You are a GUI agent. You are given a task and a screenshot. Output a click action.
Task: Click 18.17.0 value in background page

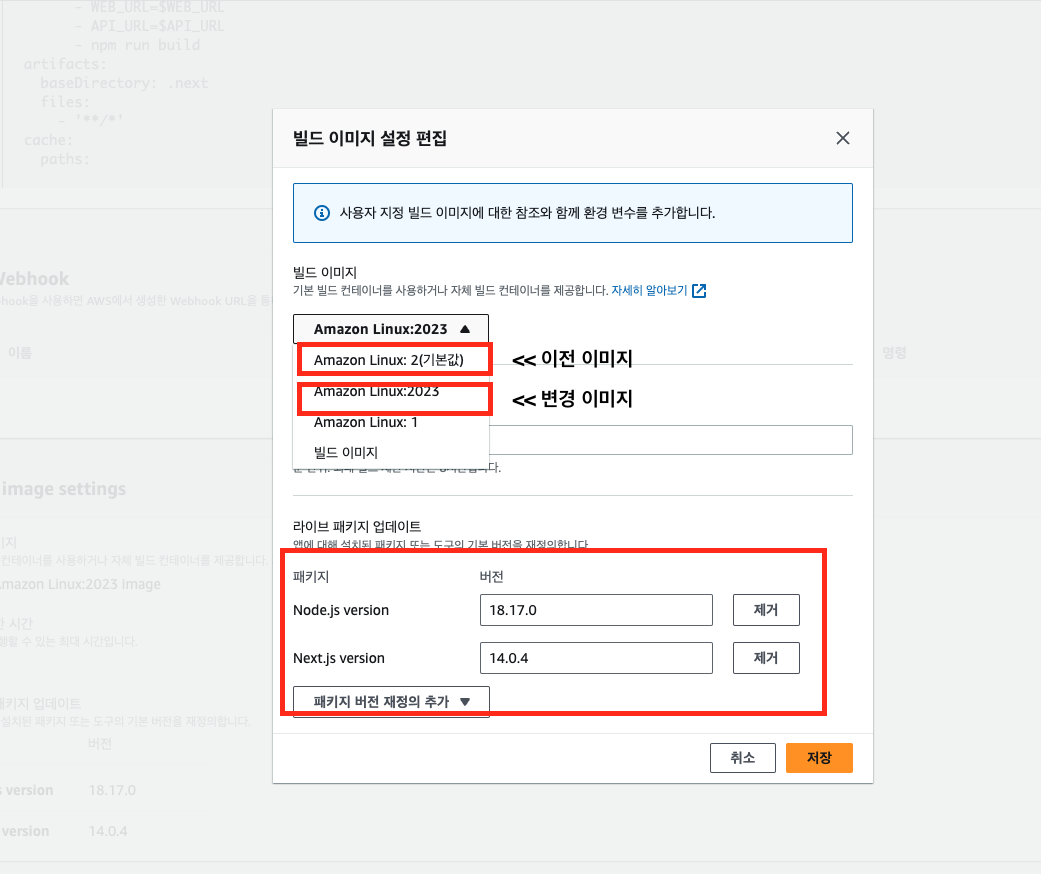pos(112,790)
